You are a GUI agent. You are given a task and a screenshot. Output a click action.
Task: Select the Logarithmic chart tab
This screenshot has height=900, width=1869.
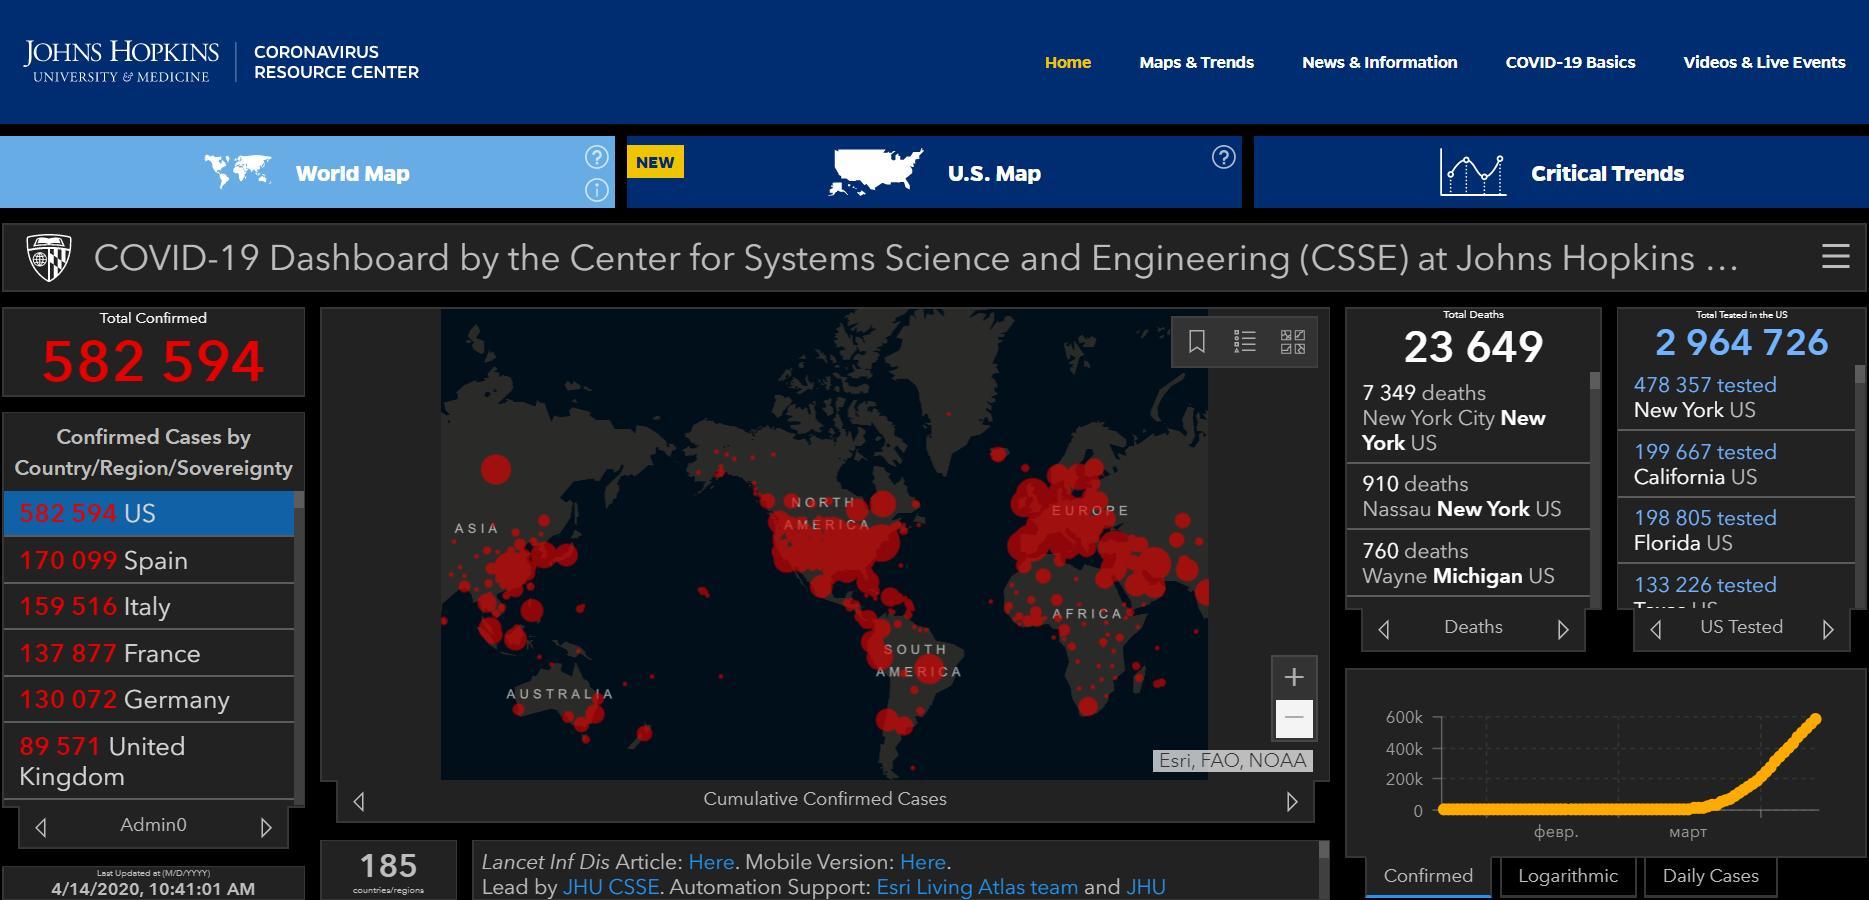1567,876
